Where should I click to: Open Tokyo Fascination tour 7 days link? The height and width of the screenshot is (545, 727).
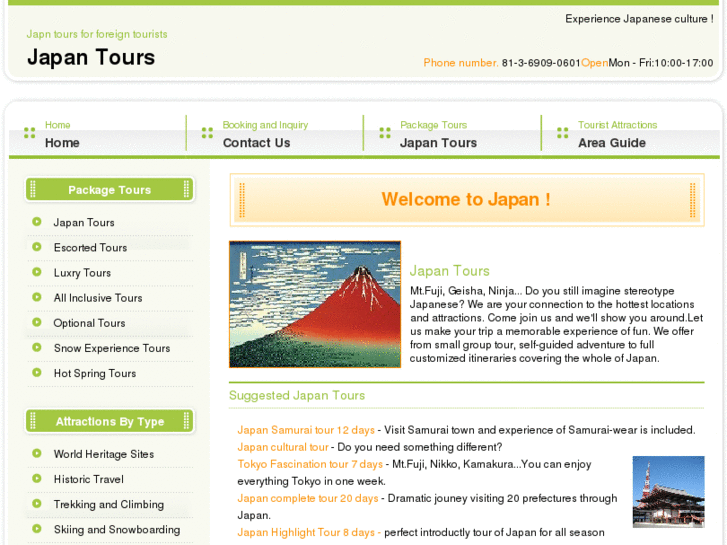coord(310,464)
